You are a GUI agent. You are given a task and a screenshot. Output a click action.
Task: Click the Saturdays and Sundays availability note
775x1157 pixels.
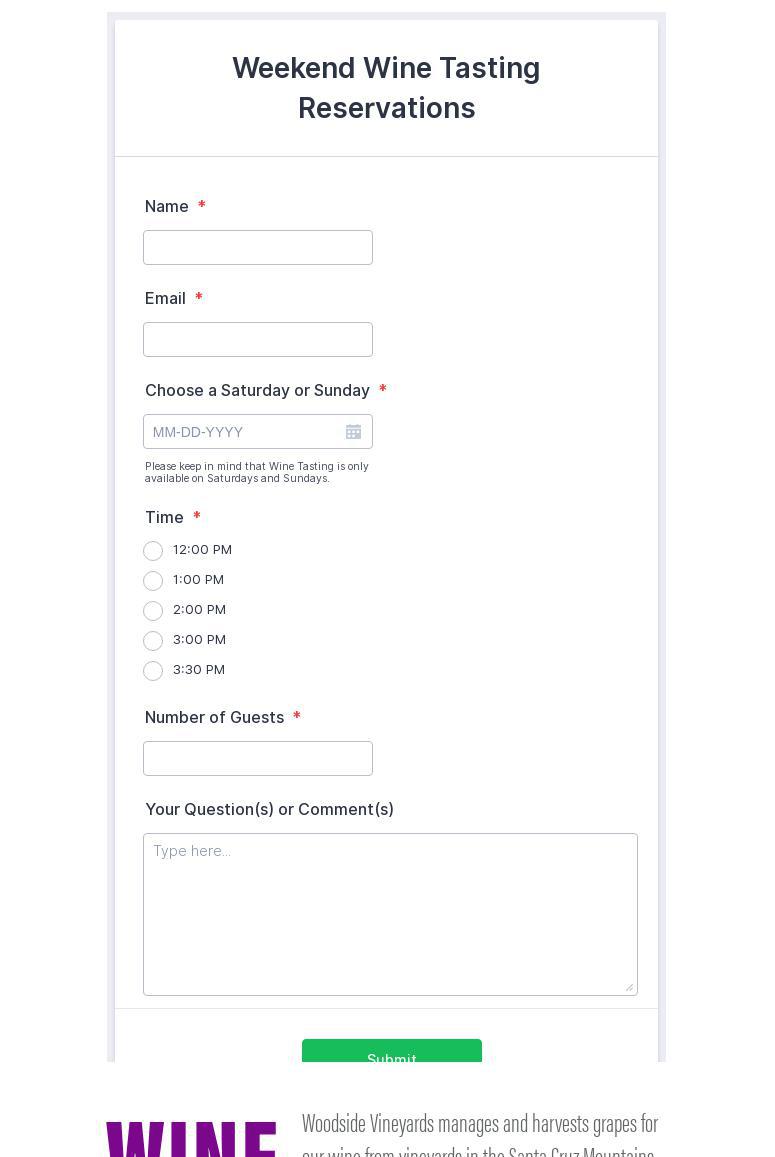(x=257, y=472)
